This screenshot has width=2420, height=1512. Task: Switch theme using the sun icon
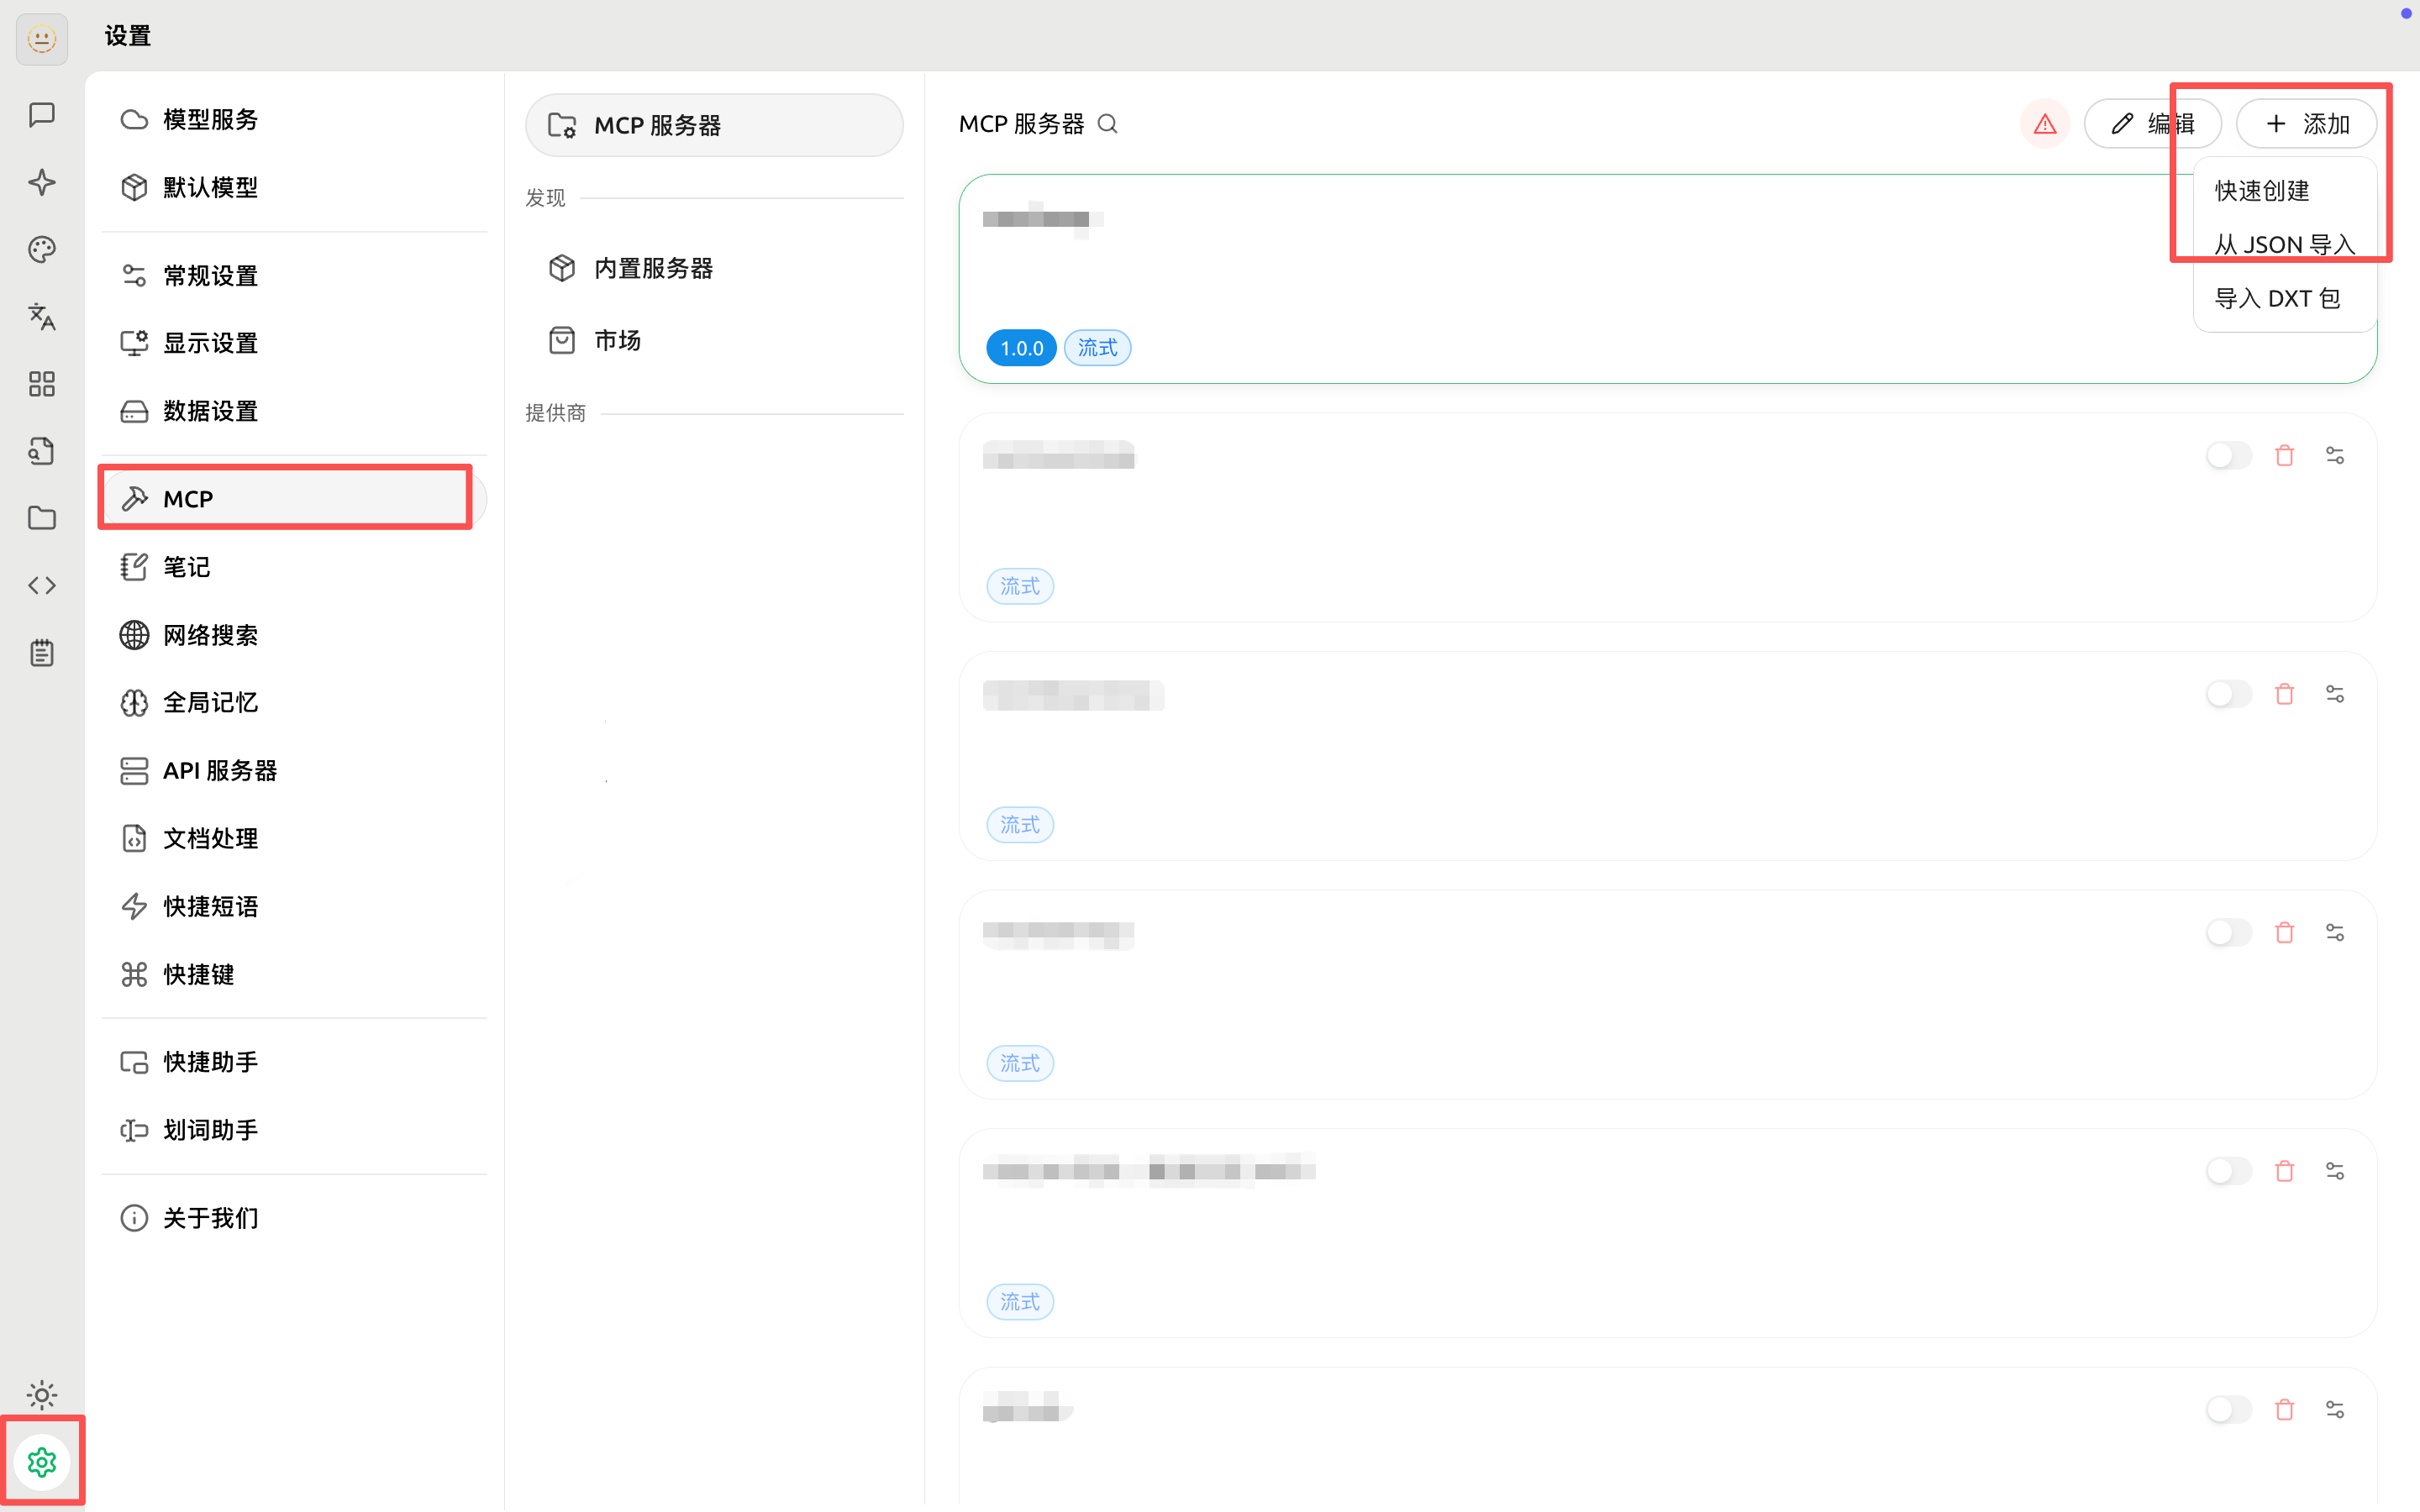point(41,1394)
